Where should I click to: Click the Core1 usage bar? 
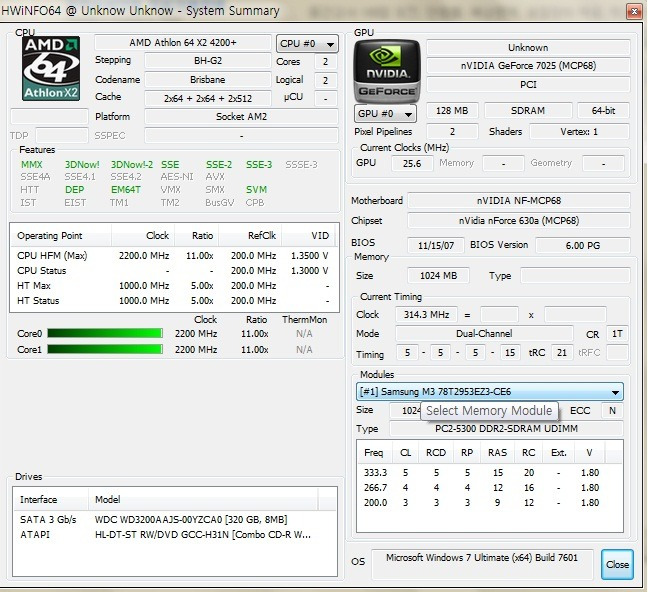click(105, 349)
